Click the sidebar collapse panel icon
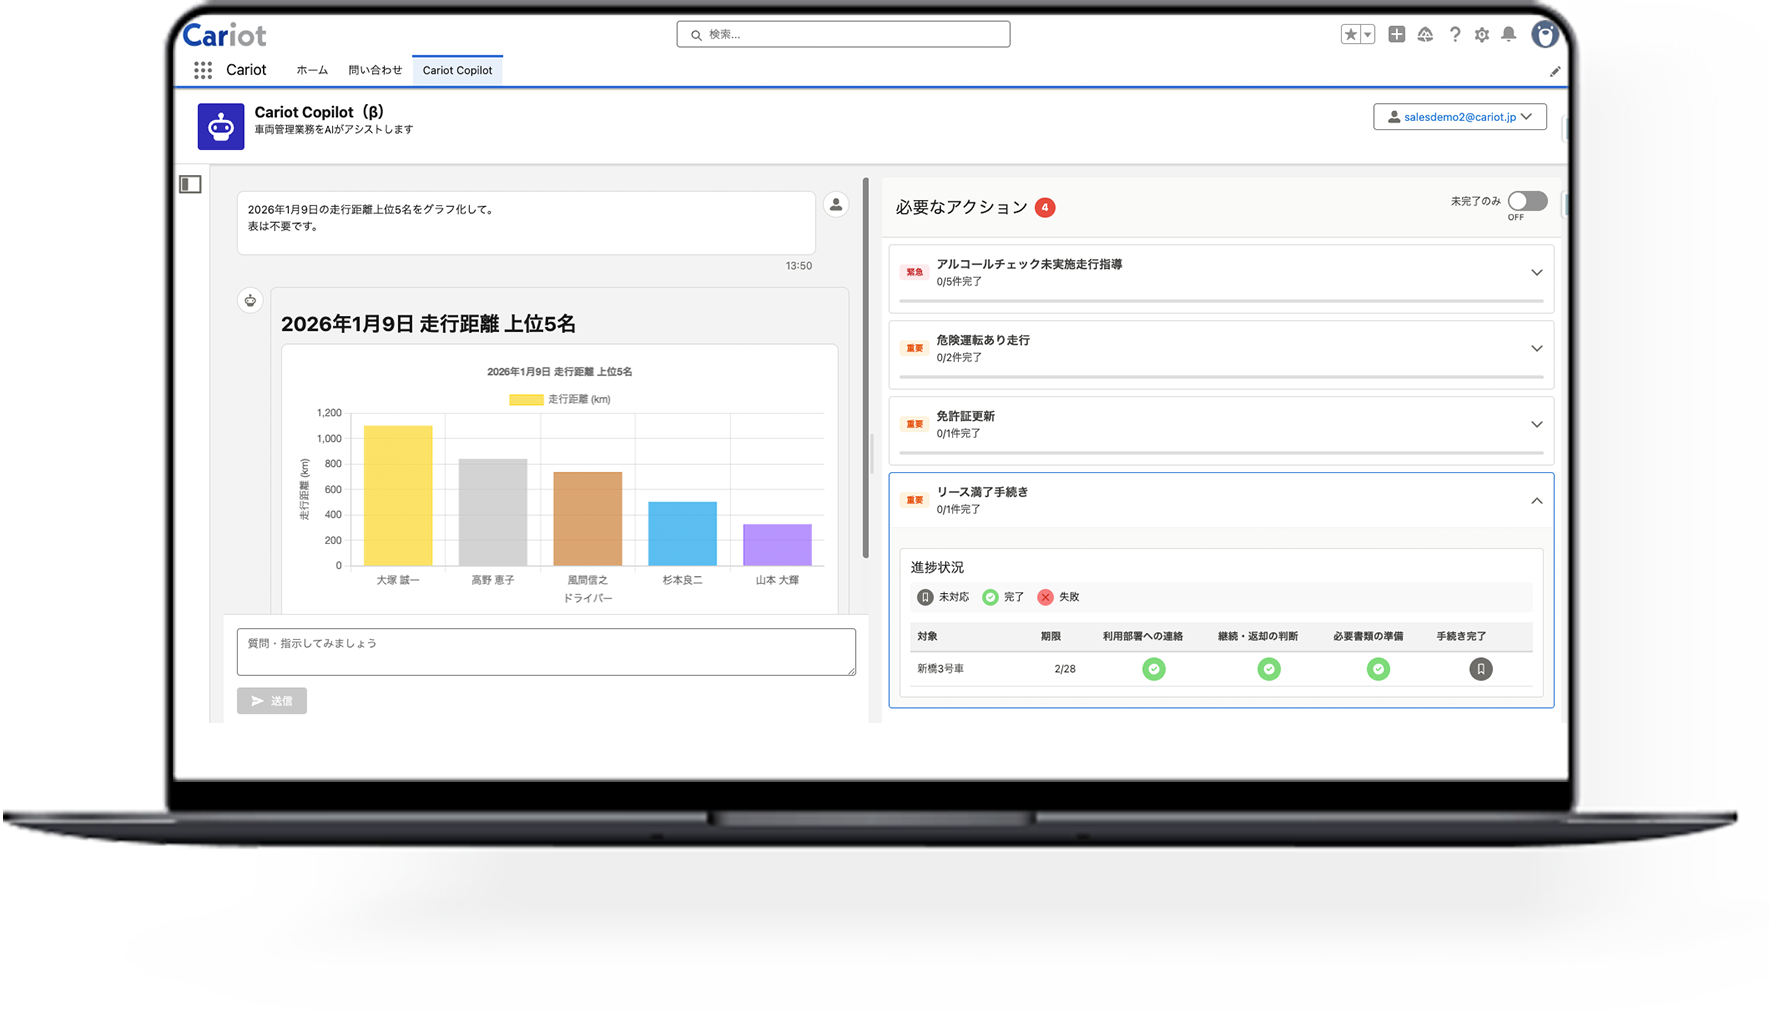The height and width of the screenshot is (1020, 1769). [190, 184]
